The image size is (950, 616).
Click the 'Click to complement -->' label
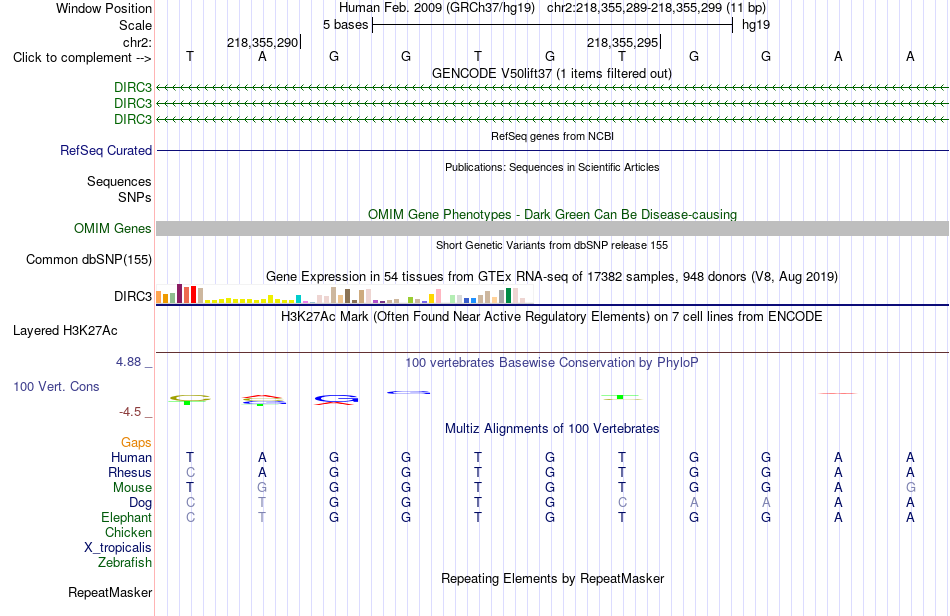point(82,58)
